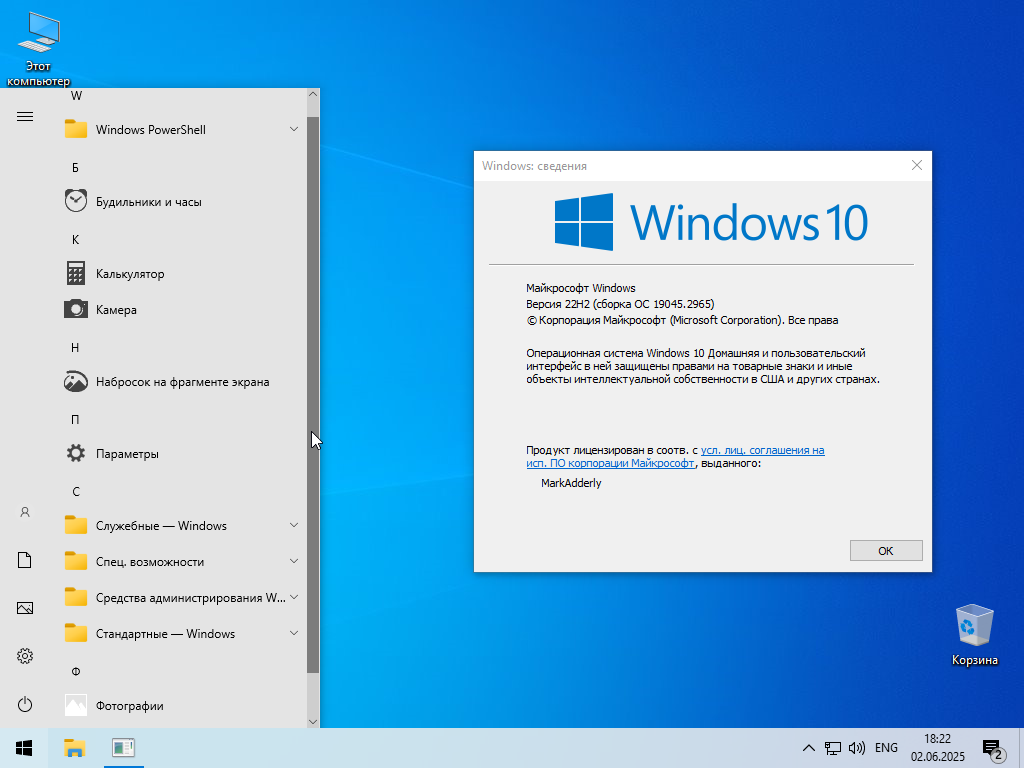The image size is (1024, 768).
Task: Click the letter Ф section header
Action: pos(76,671)
